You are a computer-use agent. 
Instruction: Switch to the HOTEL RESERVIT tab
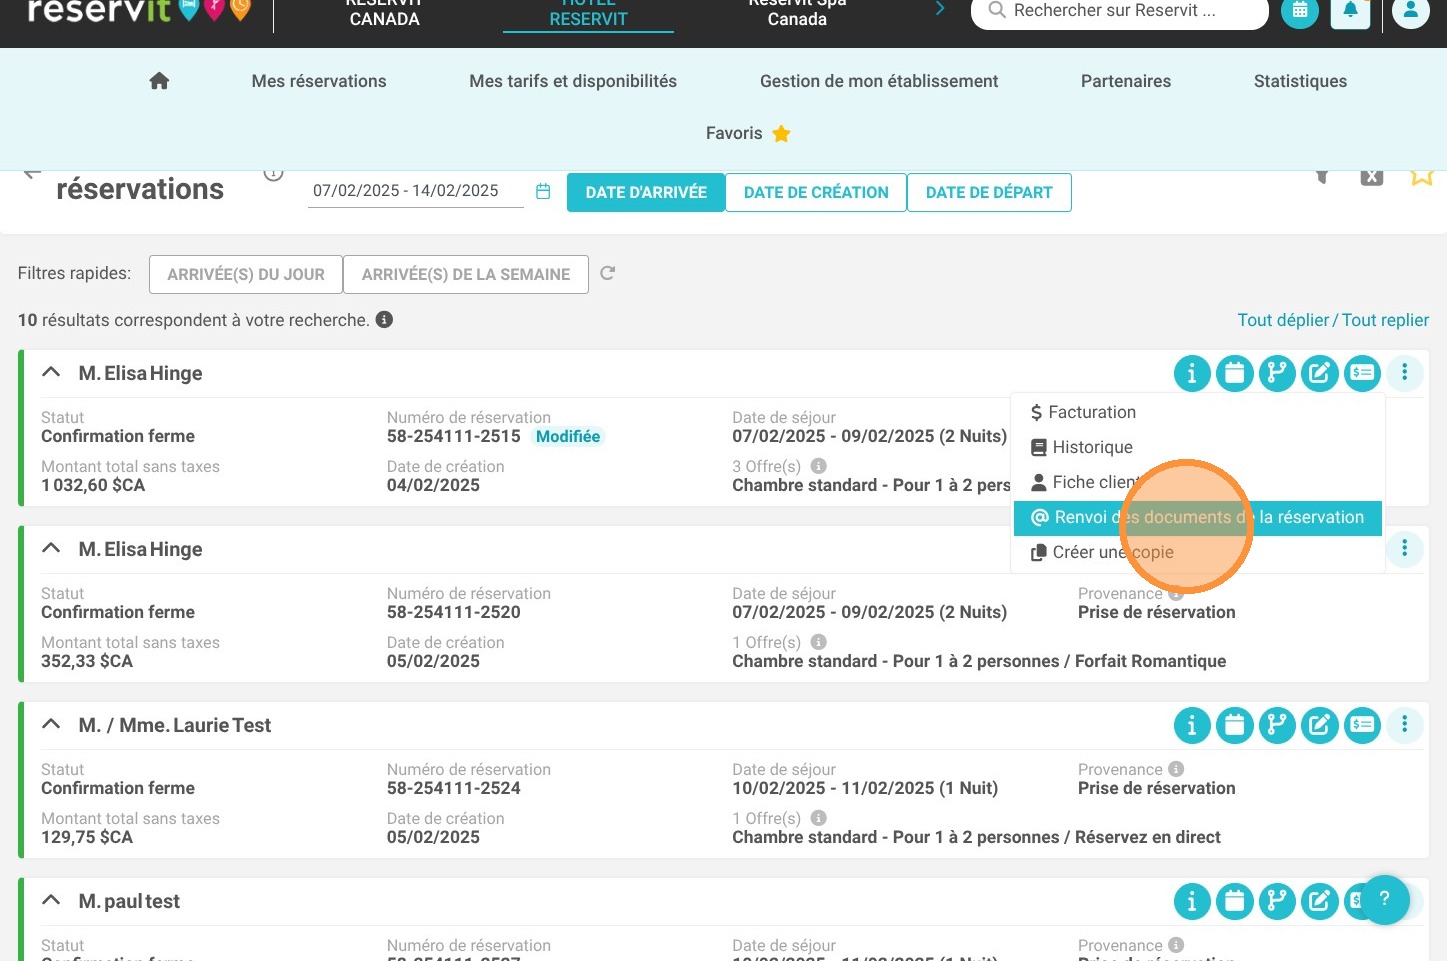point(588,14)
